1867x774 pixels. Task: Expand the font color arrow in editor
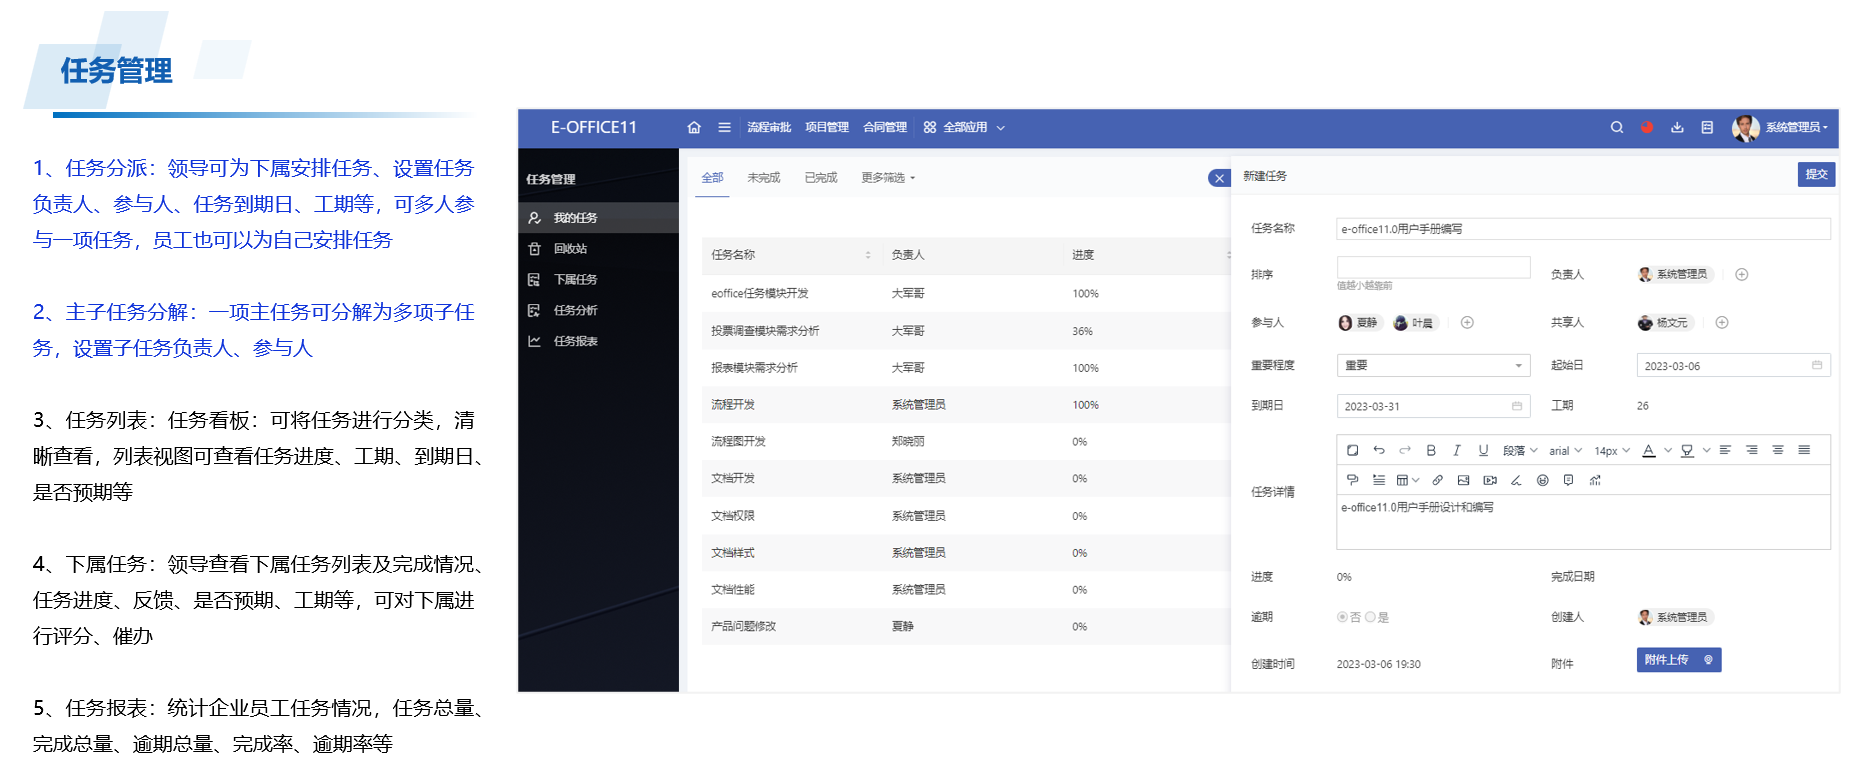coord(1667,451)
